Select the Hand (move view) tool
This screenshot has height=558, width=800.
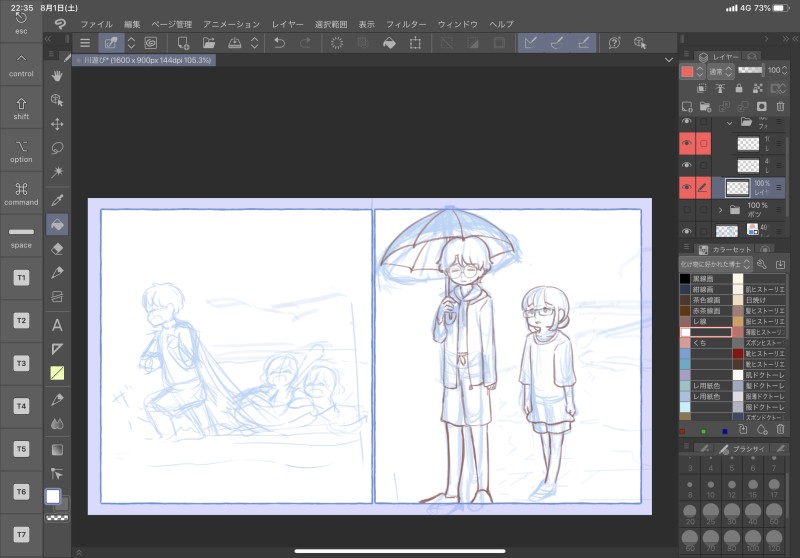coord(57,76)
